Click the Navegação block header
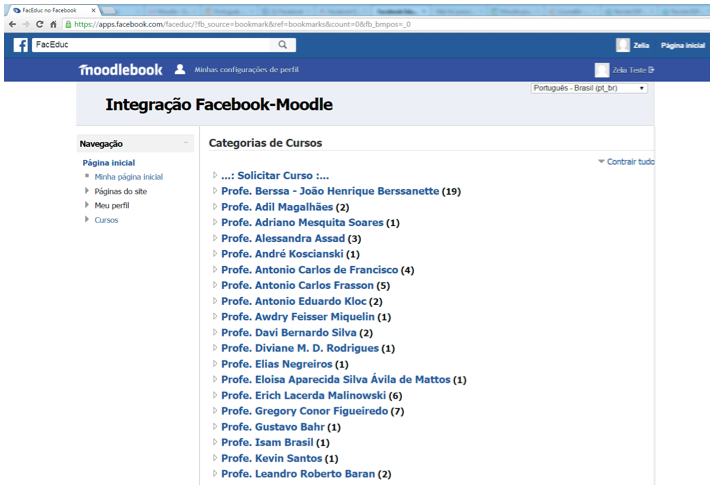715x485 pixels. click(135, 144)
